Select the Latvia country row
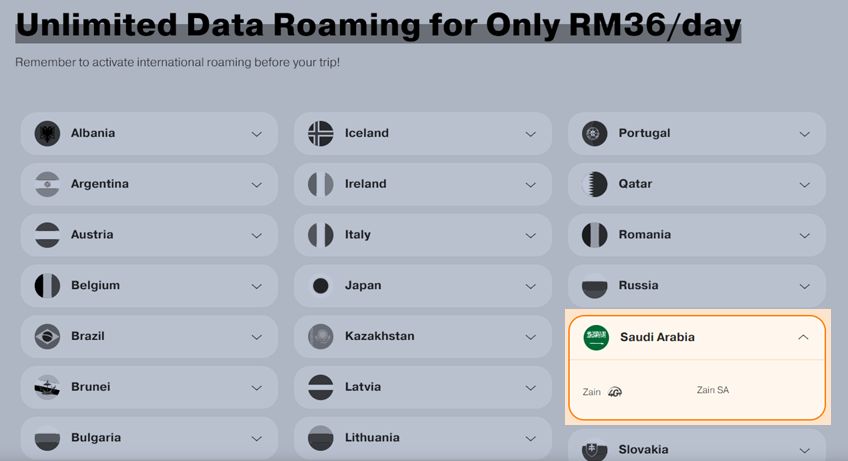The image size is (848, 461). [423, 387]
